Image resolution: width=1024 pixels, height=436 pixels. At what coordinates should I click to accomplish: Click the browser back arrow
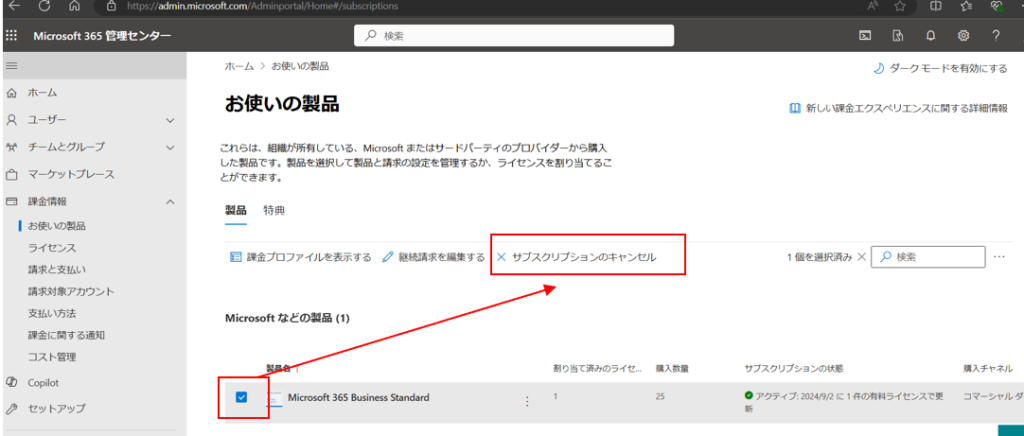(x=13, y=6)
